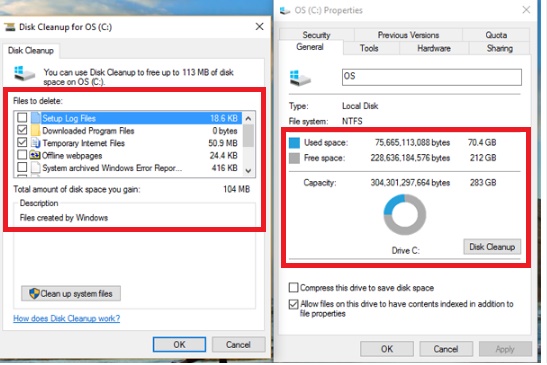
Task: Open the Previous Versions tab
Action: coord(408,35)
